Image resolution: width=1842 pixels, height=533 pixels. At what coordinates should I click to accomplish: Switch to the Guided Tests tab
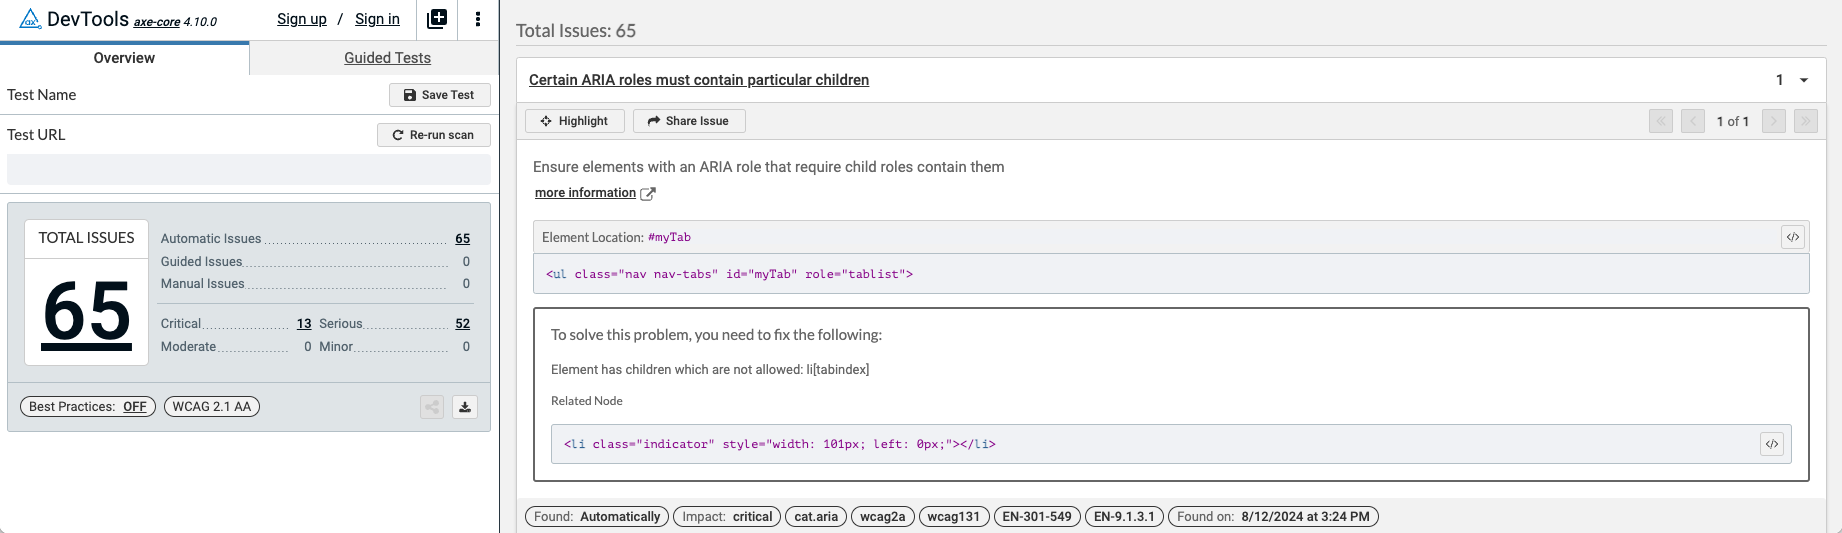click(387, 58)
